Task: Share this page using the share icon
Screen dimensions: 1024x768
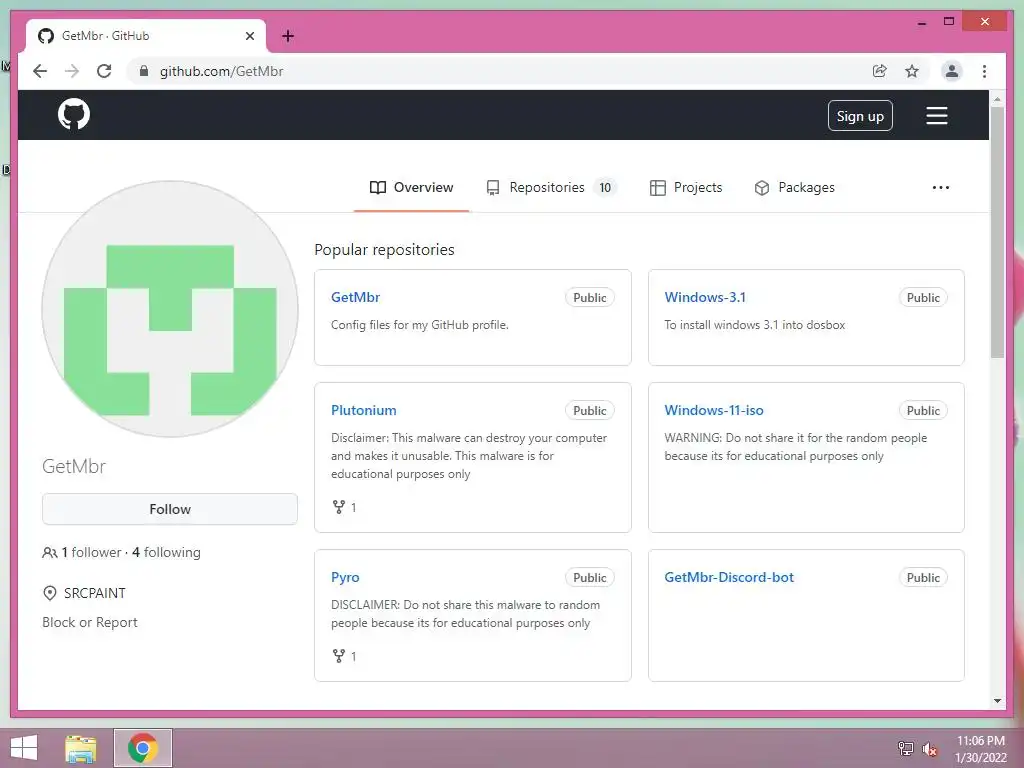Action: click(x=880, y=71)
